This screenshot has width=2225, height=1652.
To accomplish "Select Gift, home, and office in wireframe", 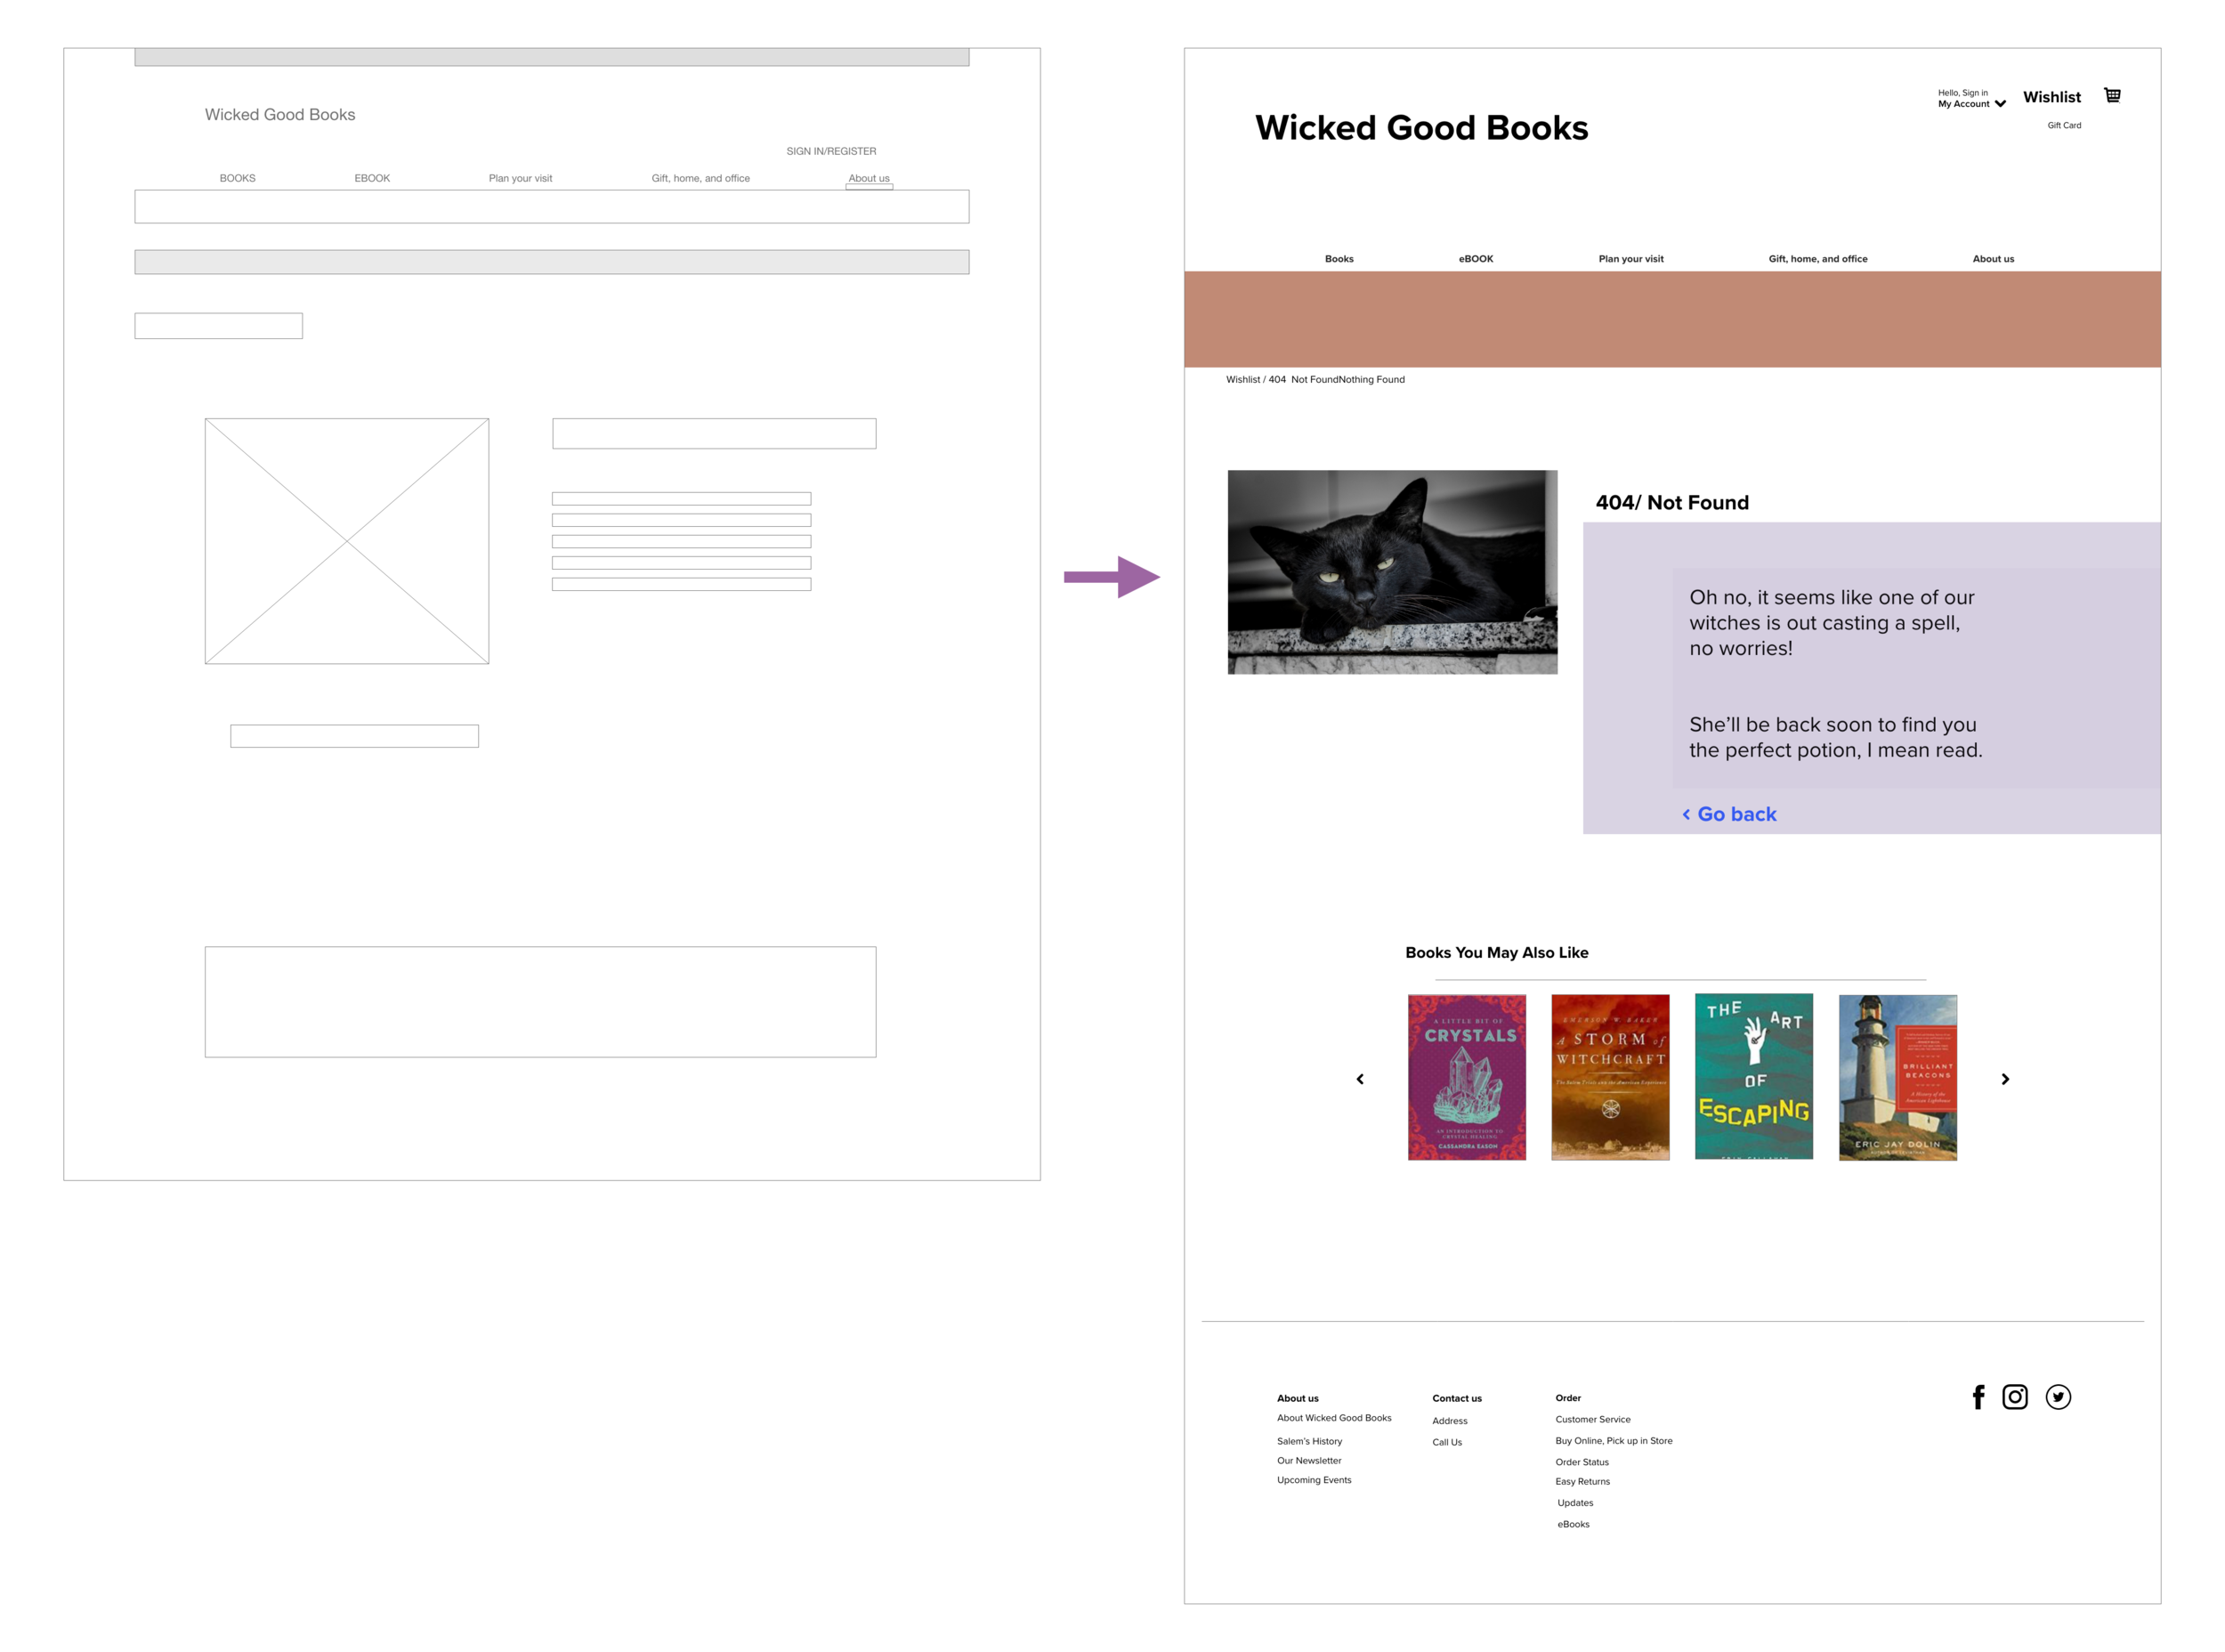I will point(700,179).
